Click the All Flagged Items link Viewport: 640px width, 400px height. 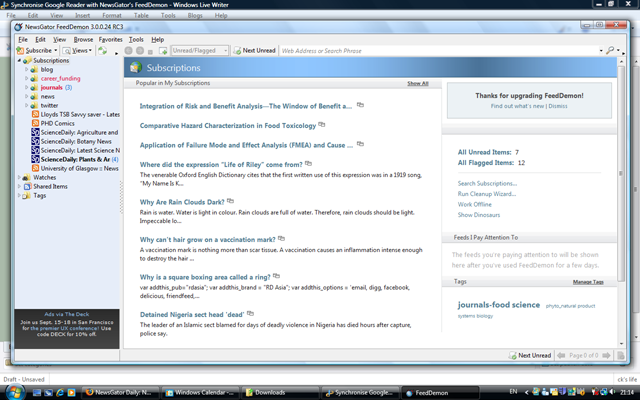(x=486, y=163)
